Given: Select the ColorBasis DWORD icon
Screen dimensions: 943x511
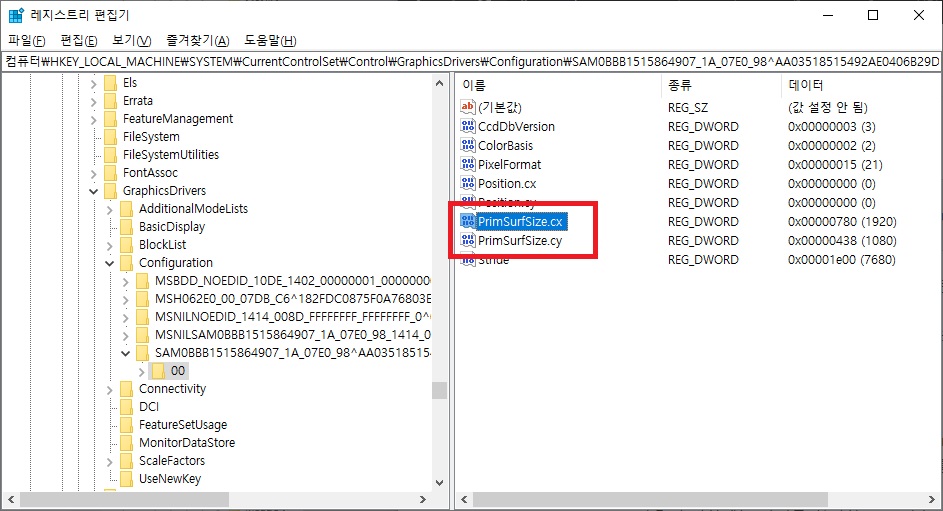Looking at the screenshot, I should pyautogui.click(x=467, y=145).
